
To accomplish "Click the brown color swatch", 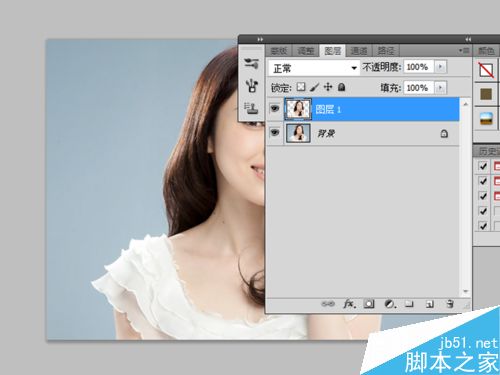I will point(486,94).
